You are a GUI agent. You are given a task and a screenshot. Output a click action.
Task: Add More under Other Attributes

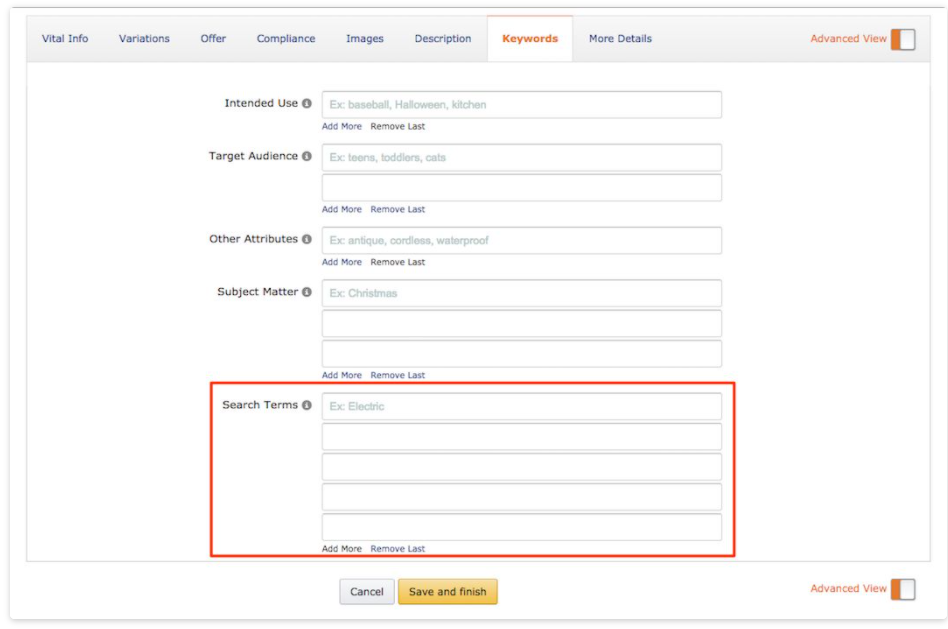point(342,262)
